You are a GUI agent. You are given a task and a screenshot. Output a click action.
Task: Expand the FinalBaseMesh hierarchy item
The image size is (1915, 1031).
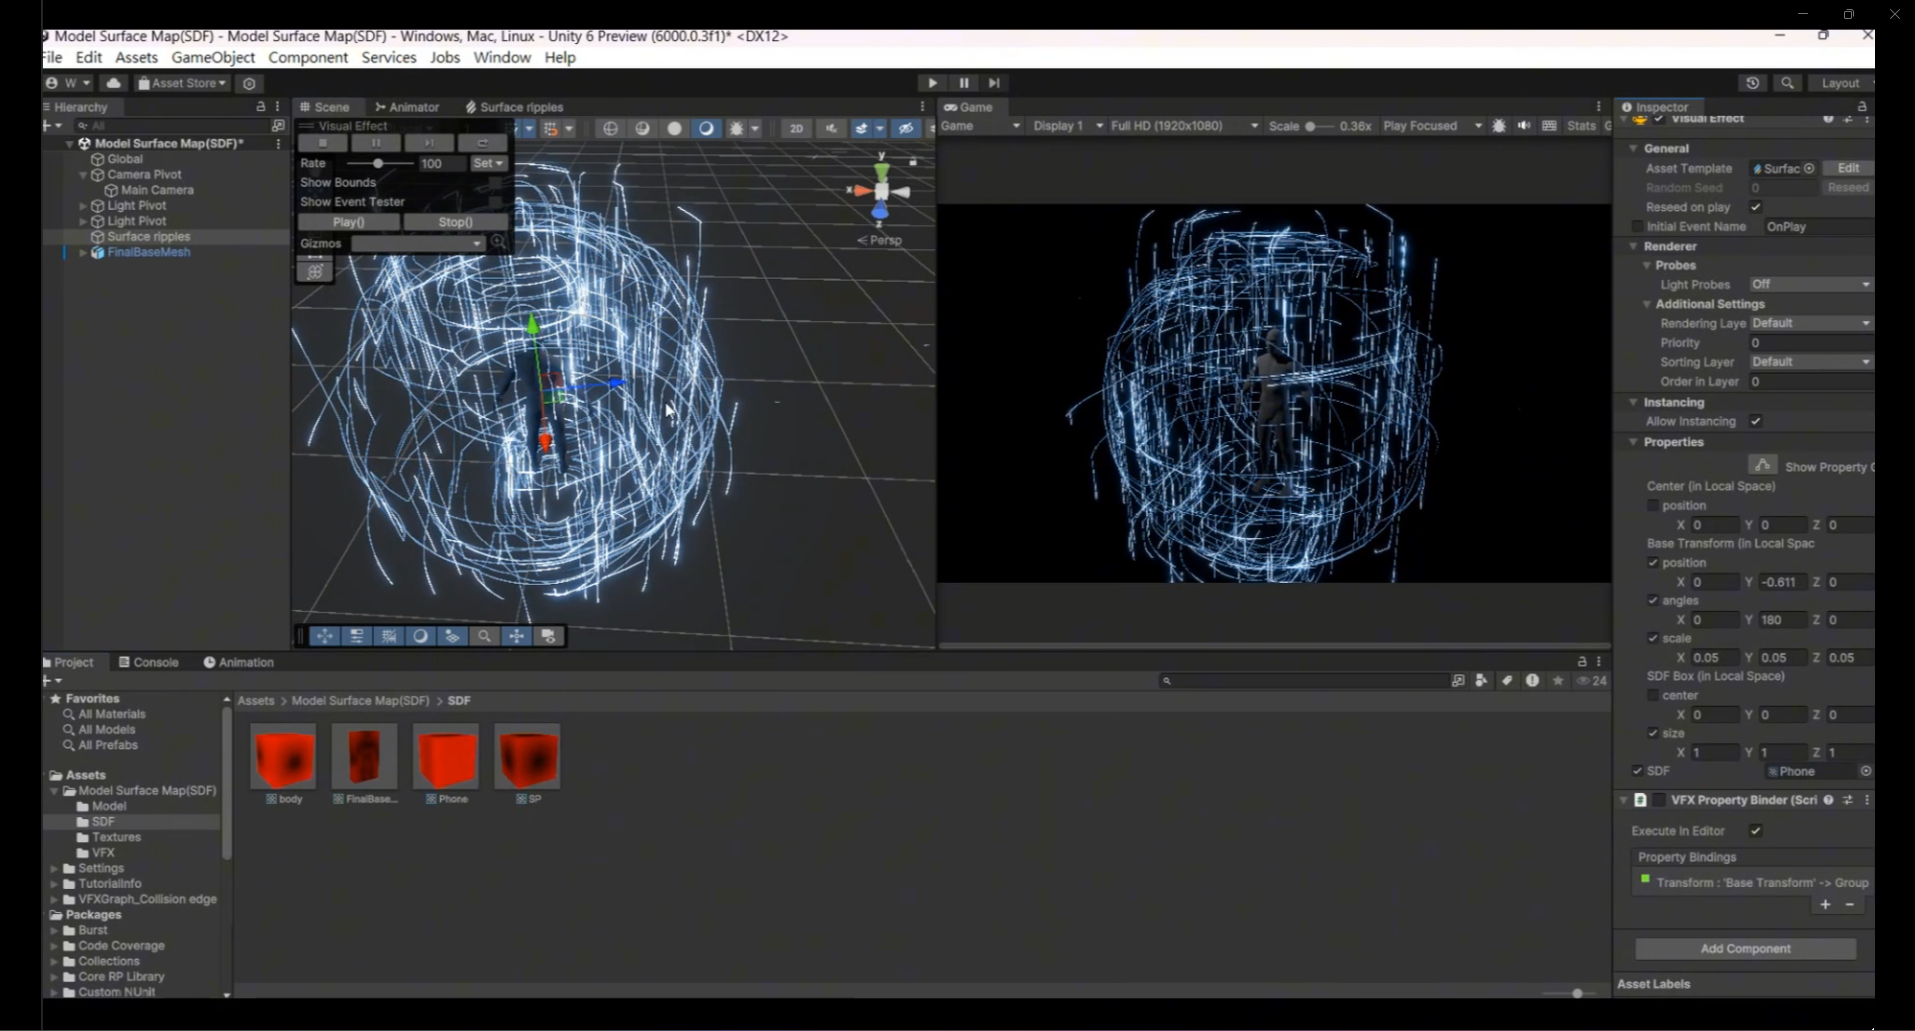(x=83, y=253)
